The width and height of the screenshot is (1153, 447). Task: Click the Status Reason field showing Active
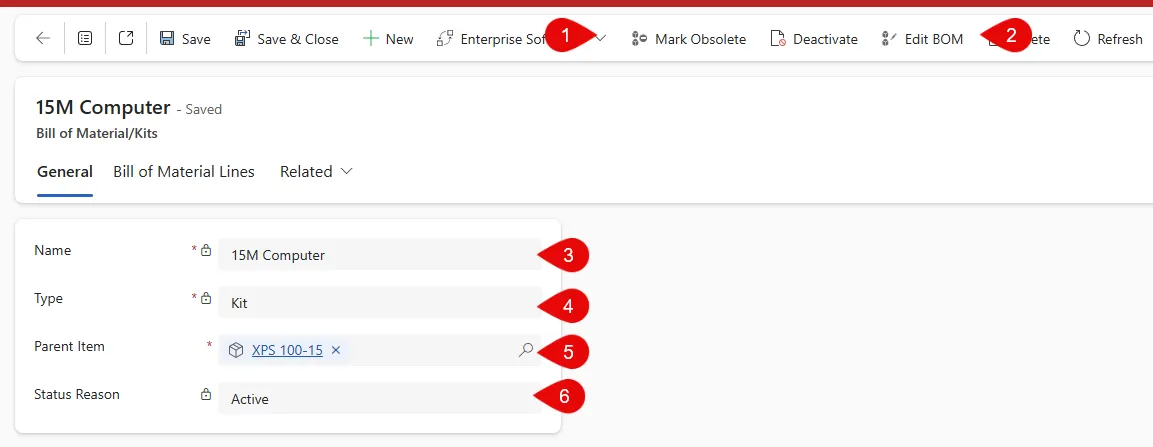pos(379,399)
